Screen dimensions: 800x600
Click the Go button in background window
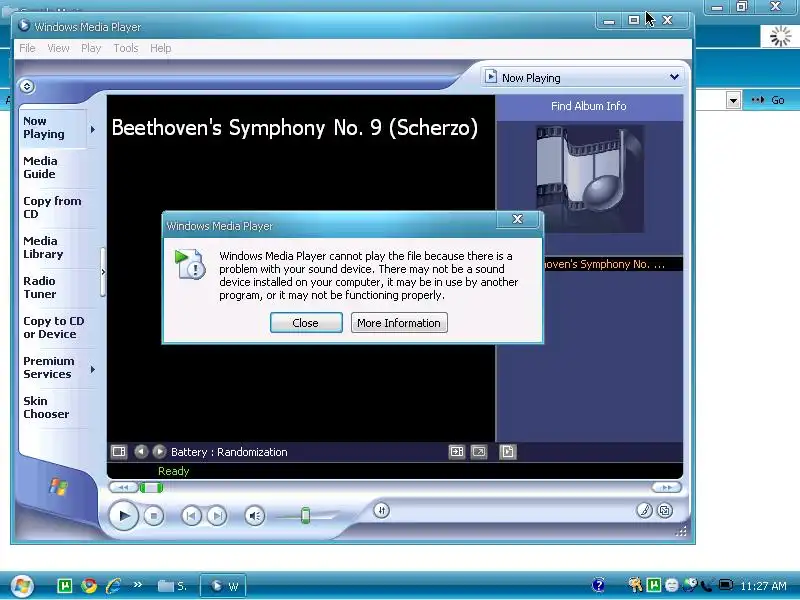tap(768, 100)
